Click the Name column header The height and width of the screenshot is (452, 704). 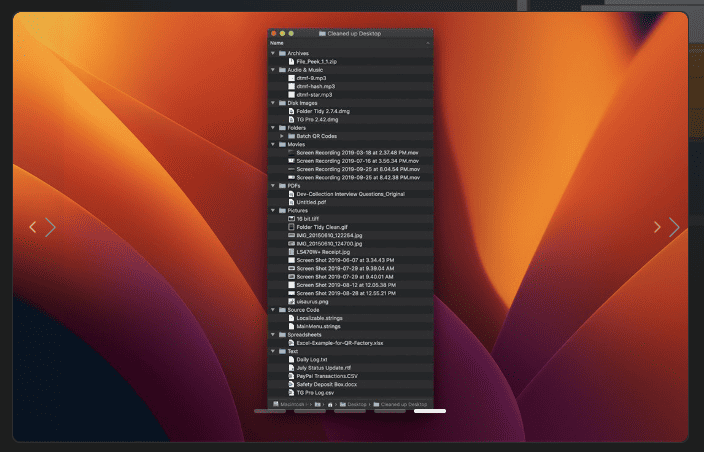click(x=277, y=43)
